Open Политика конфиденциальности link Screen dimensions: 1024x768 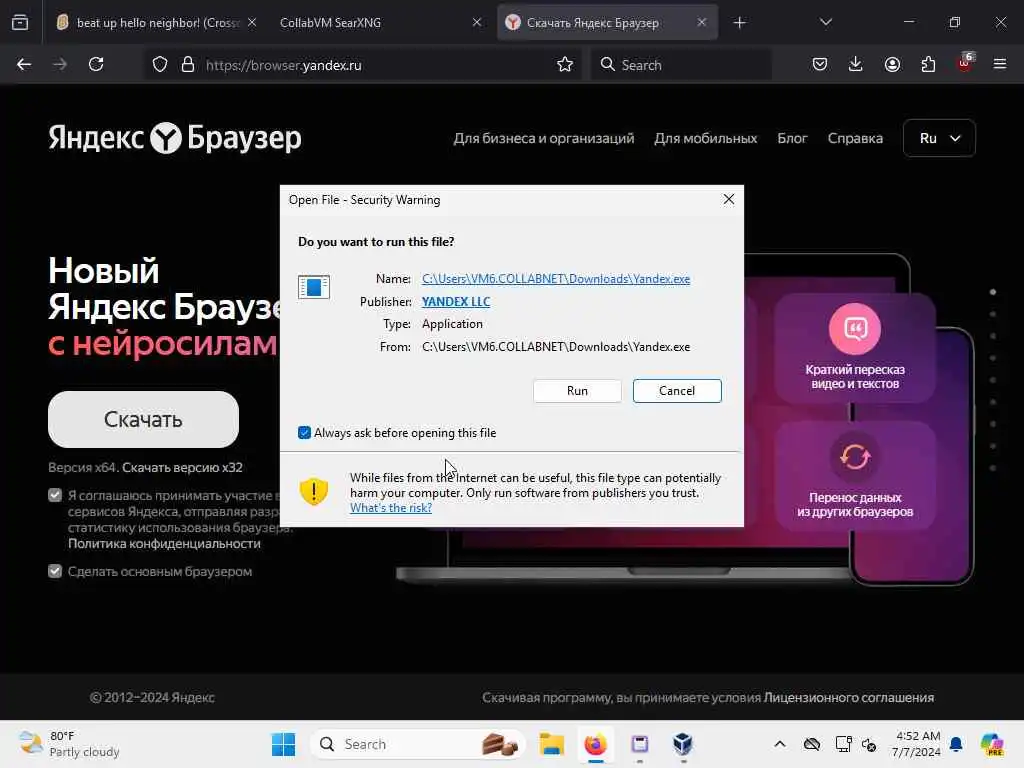164,543
